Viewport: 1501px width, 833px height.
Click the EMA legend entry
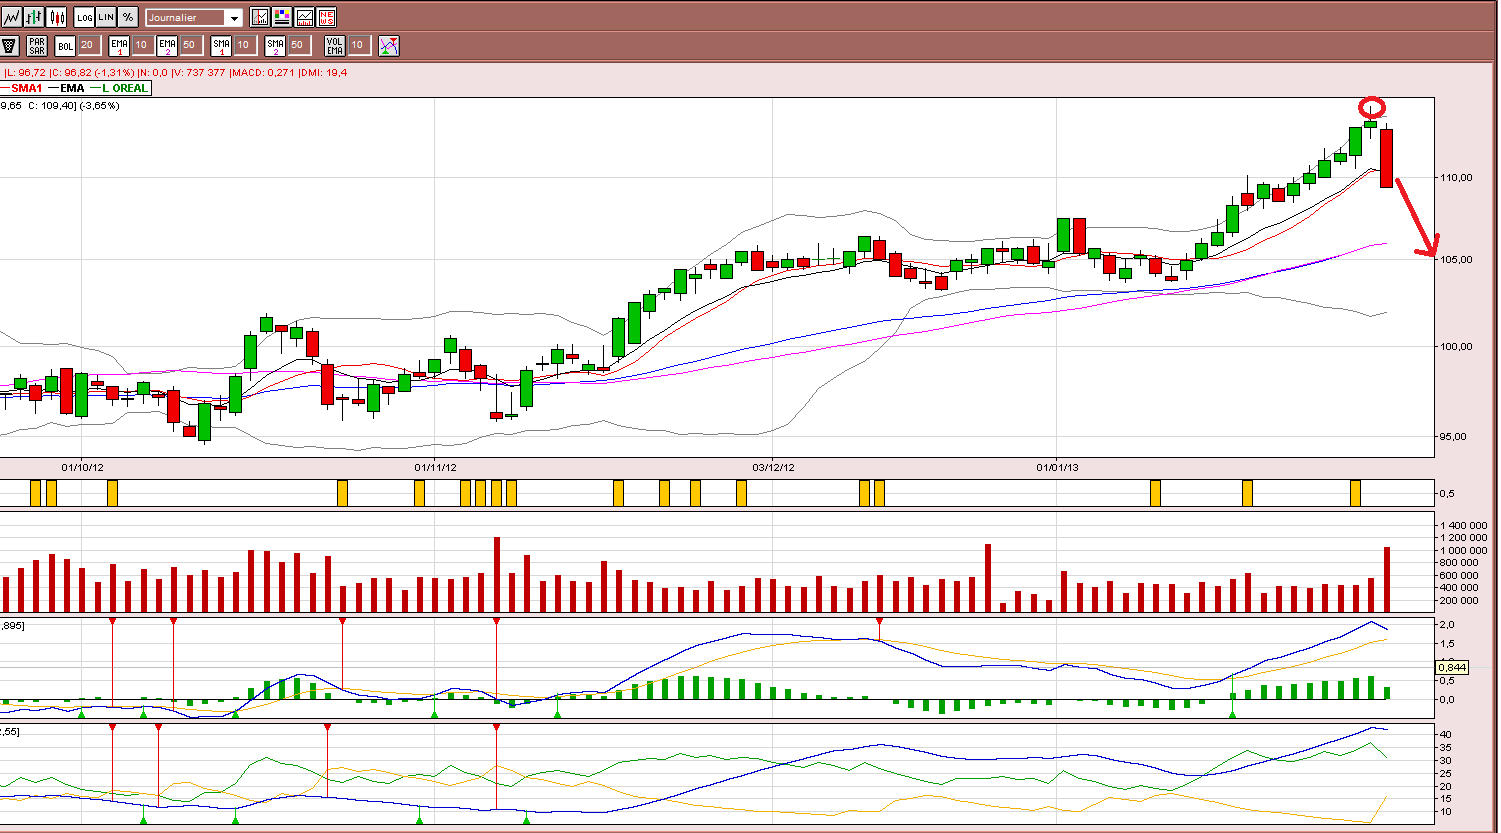coord(66,88)
